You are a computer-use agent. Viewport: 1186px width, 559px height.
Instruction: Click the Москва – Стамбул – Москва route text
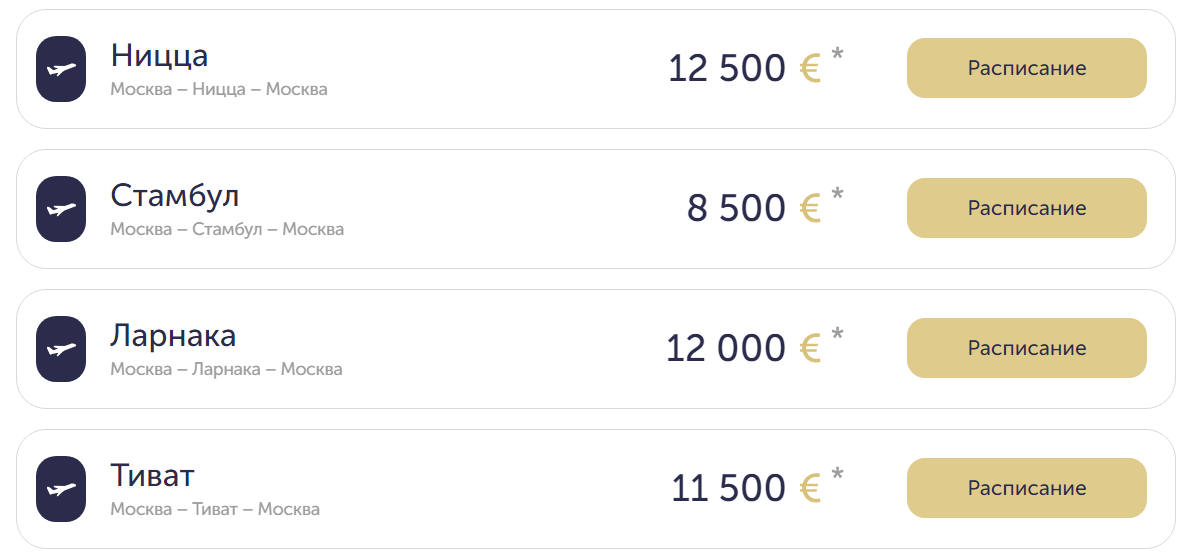227,230
